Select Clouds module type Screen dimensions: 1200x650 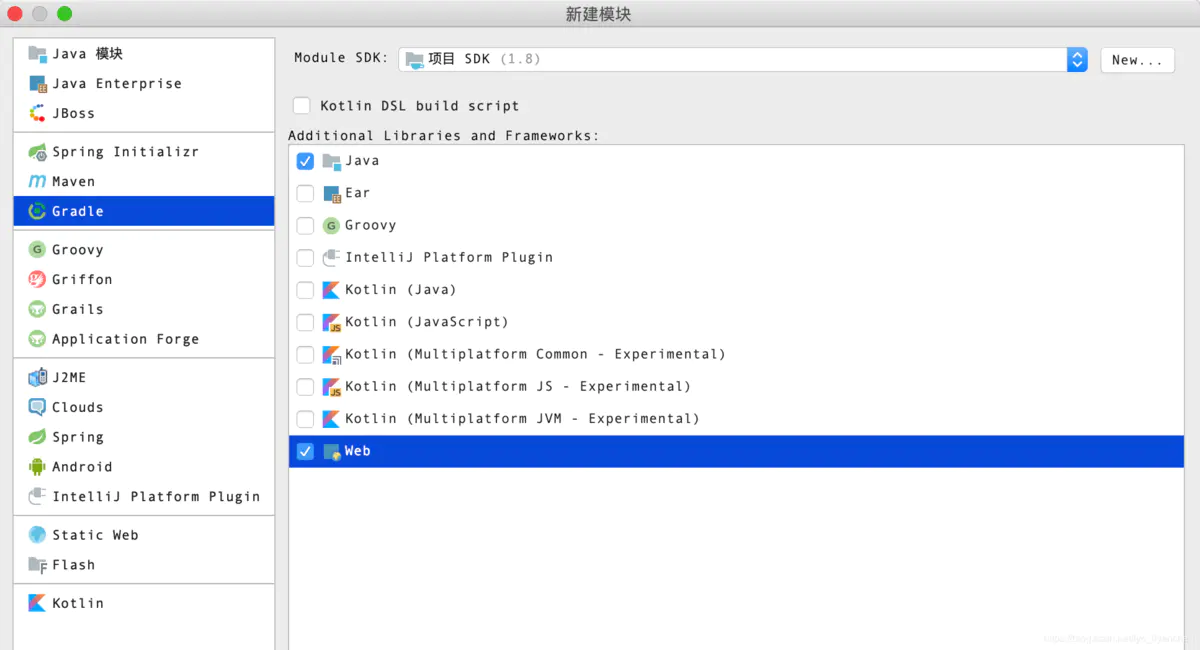(x=144, y=407)
